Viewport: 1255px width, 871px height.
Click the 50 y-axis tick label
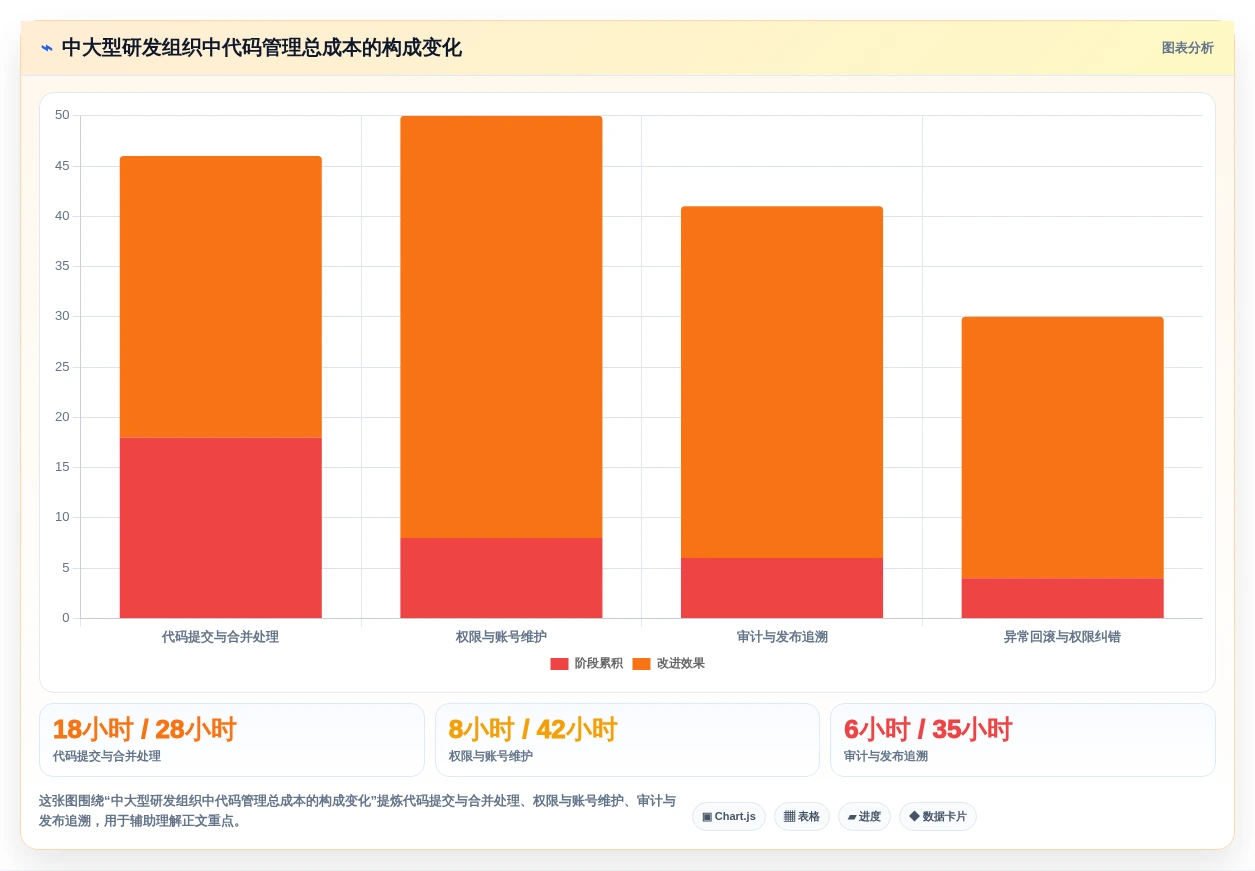(x=62, y=115)
